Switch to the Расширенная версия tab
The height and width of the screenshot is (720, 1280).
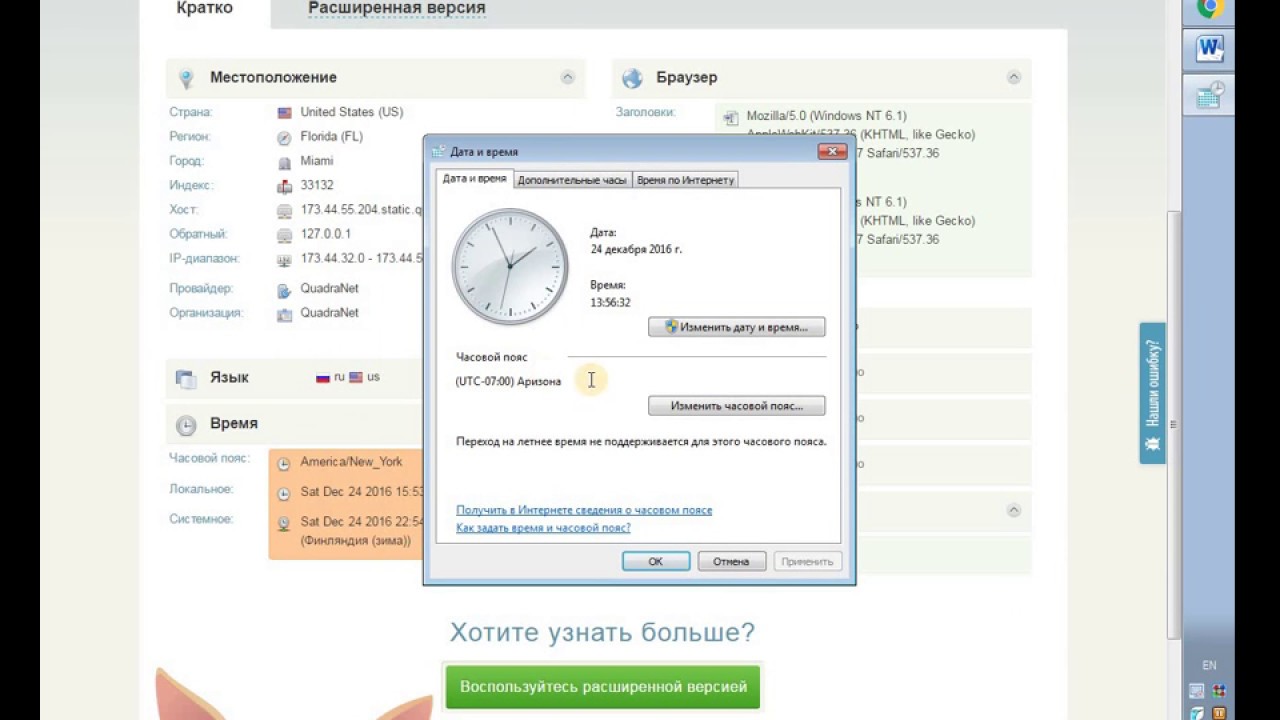pos(397,8)
